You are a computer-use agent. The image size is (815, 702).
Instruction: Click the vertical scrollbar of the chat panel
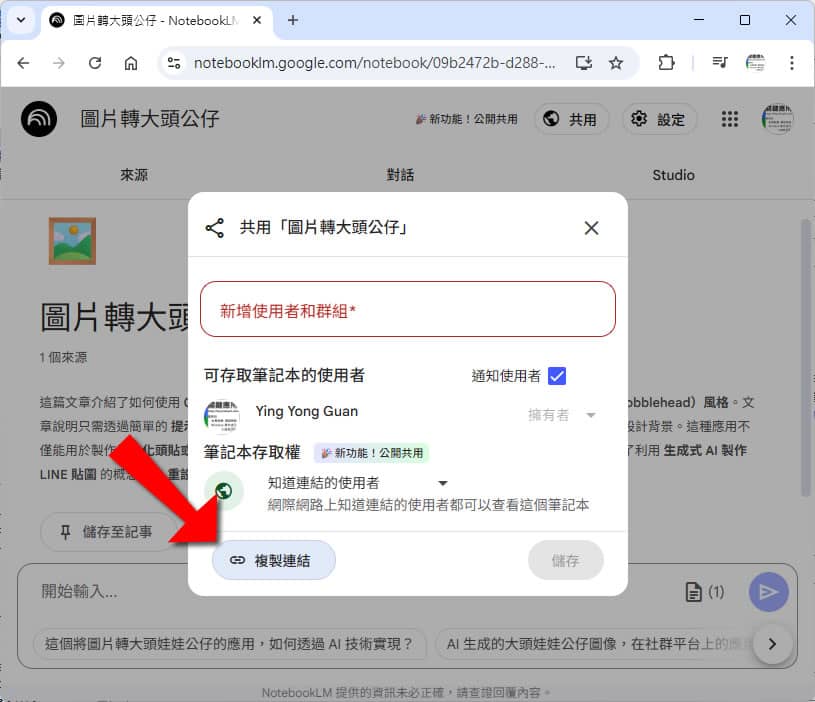click(x=805, y=359)
